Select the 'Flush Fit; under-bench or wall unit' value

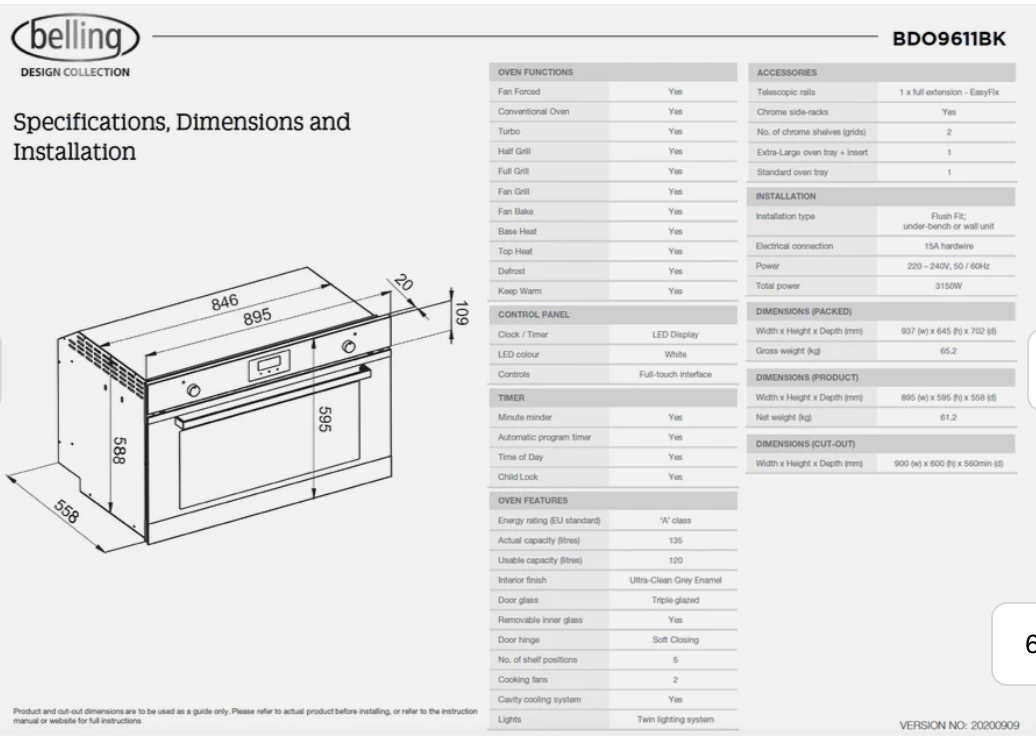(x=949, y=221)
